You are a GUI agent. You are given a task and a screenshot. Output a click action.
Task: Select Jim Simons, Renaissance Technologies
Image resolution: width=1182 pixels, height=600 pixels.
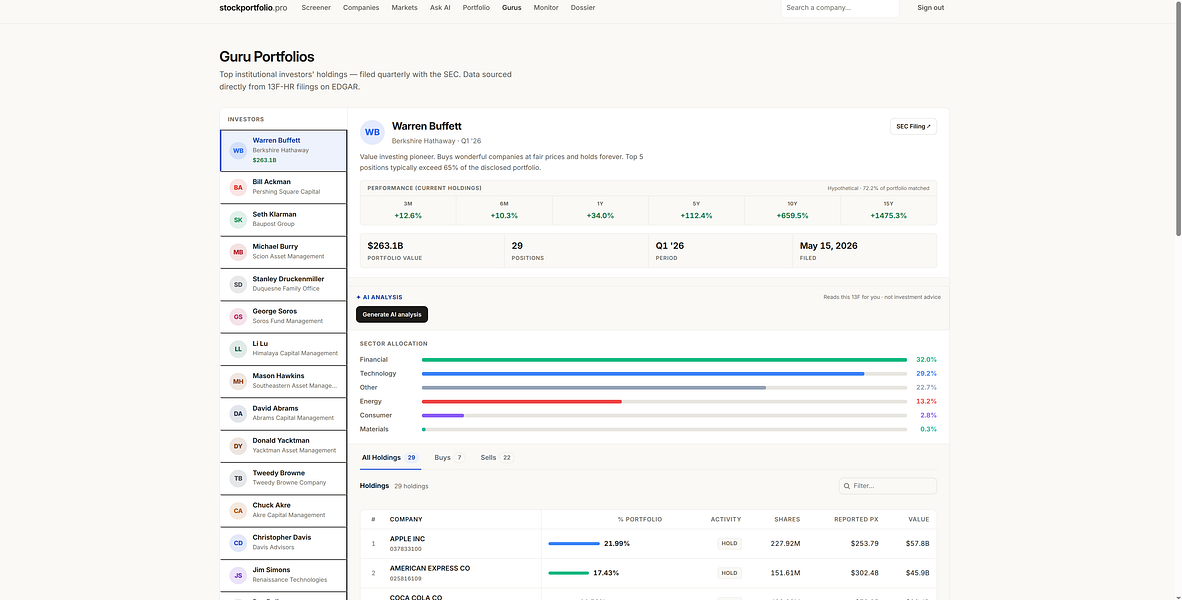[283, 575]
